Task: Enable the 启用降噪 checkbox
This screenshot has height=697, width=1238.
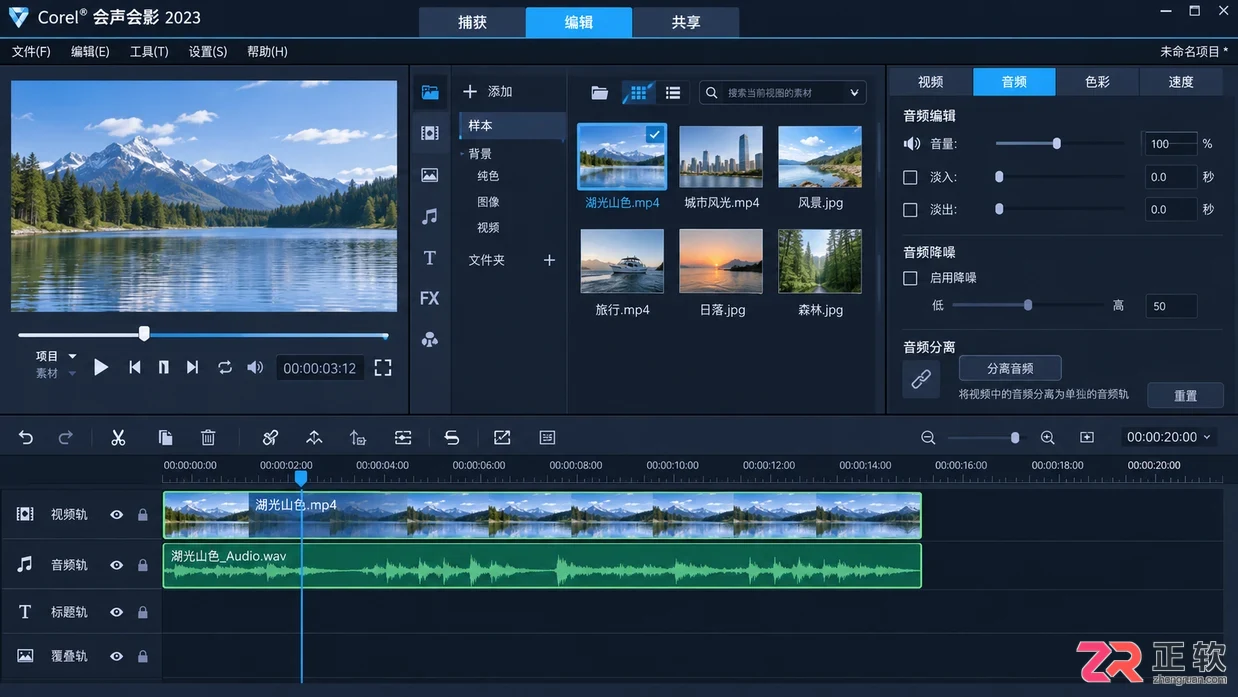Action: click(910, 278)
